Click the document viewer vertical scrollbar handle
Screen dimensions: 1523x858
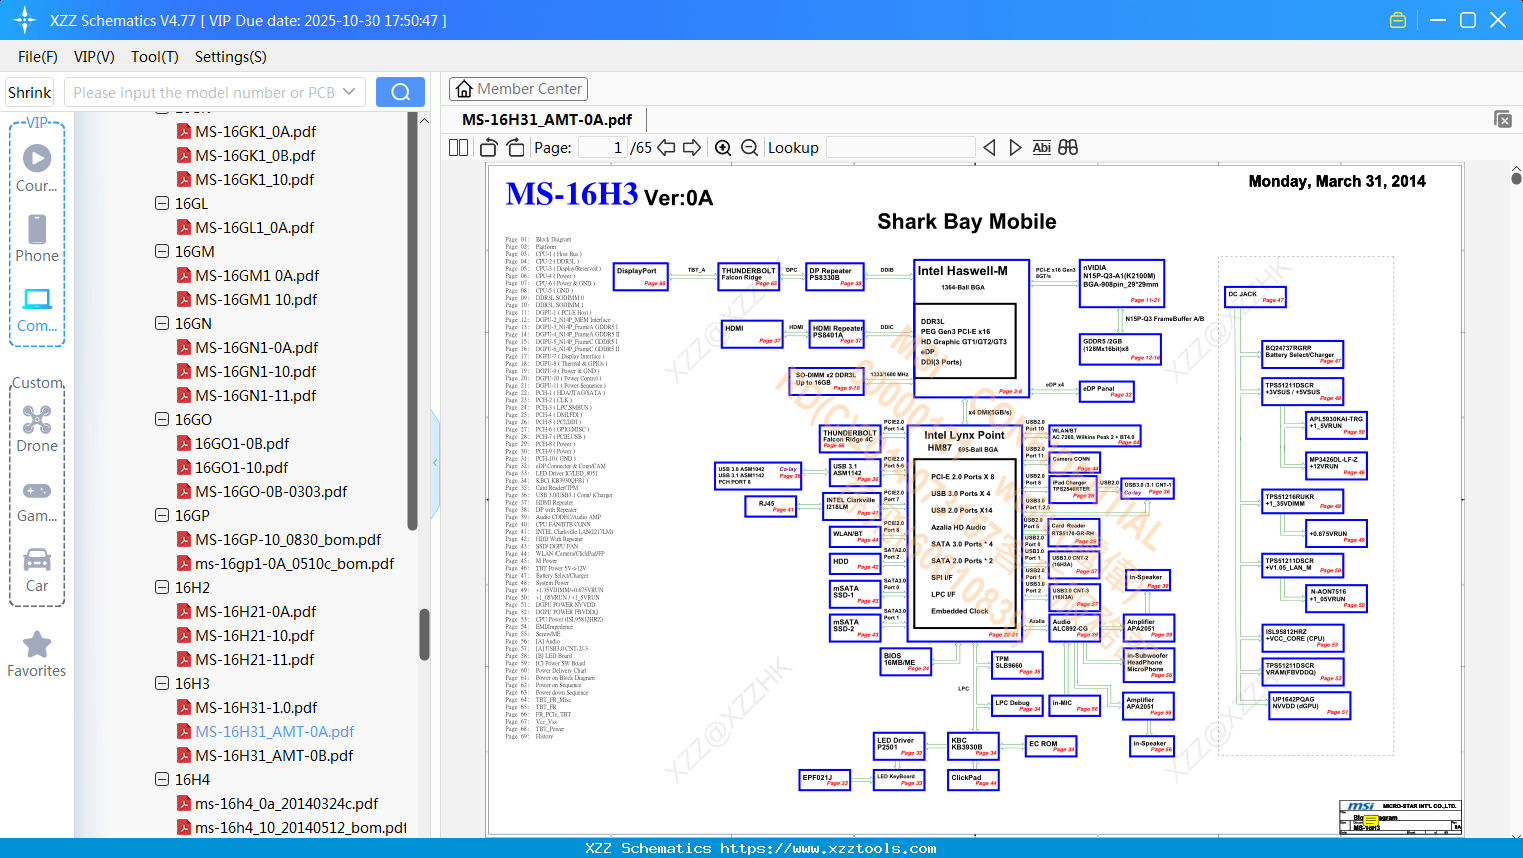[1516, 177]
